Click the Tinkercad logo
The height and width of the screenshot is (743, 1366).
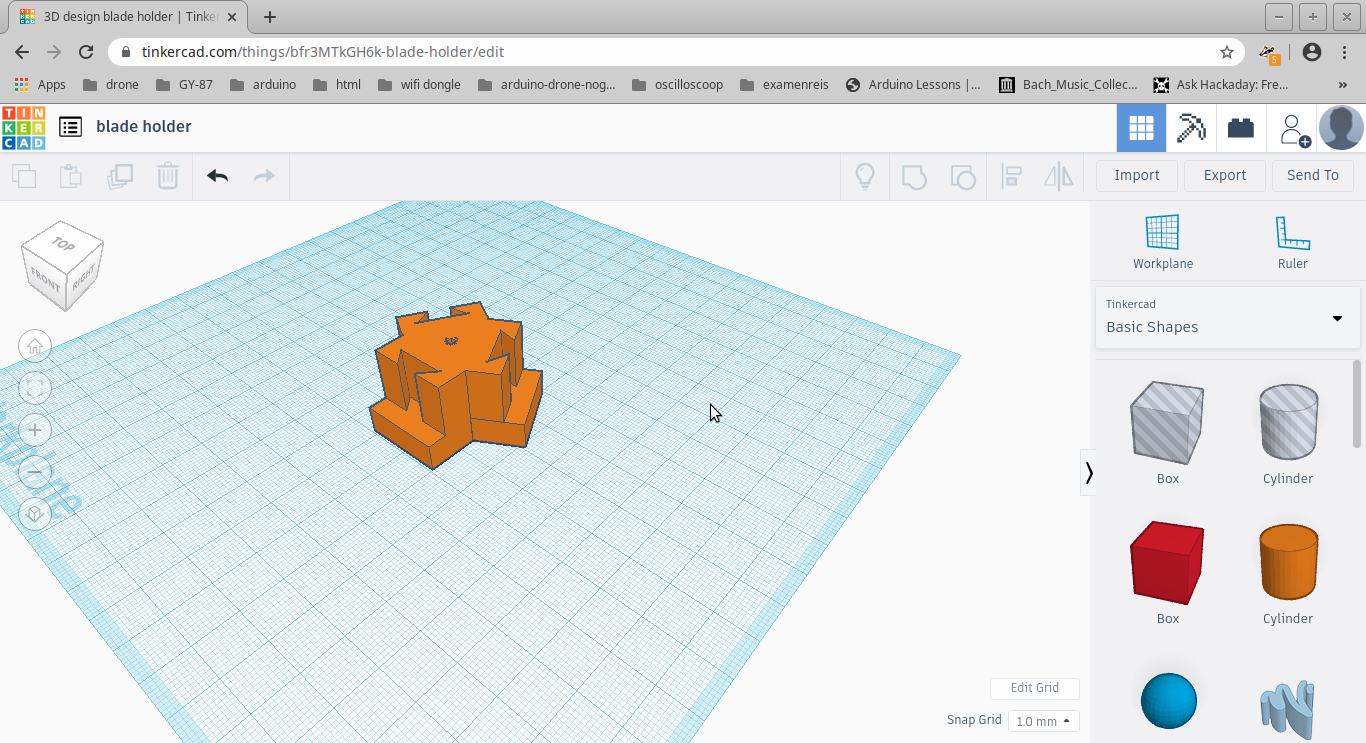pos(23,127)
